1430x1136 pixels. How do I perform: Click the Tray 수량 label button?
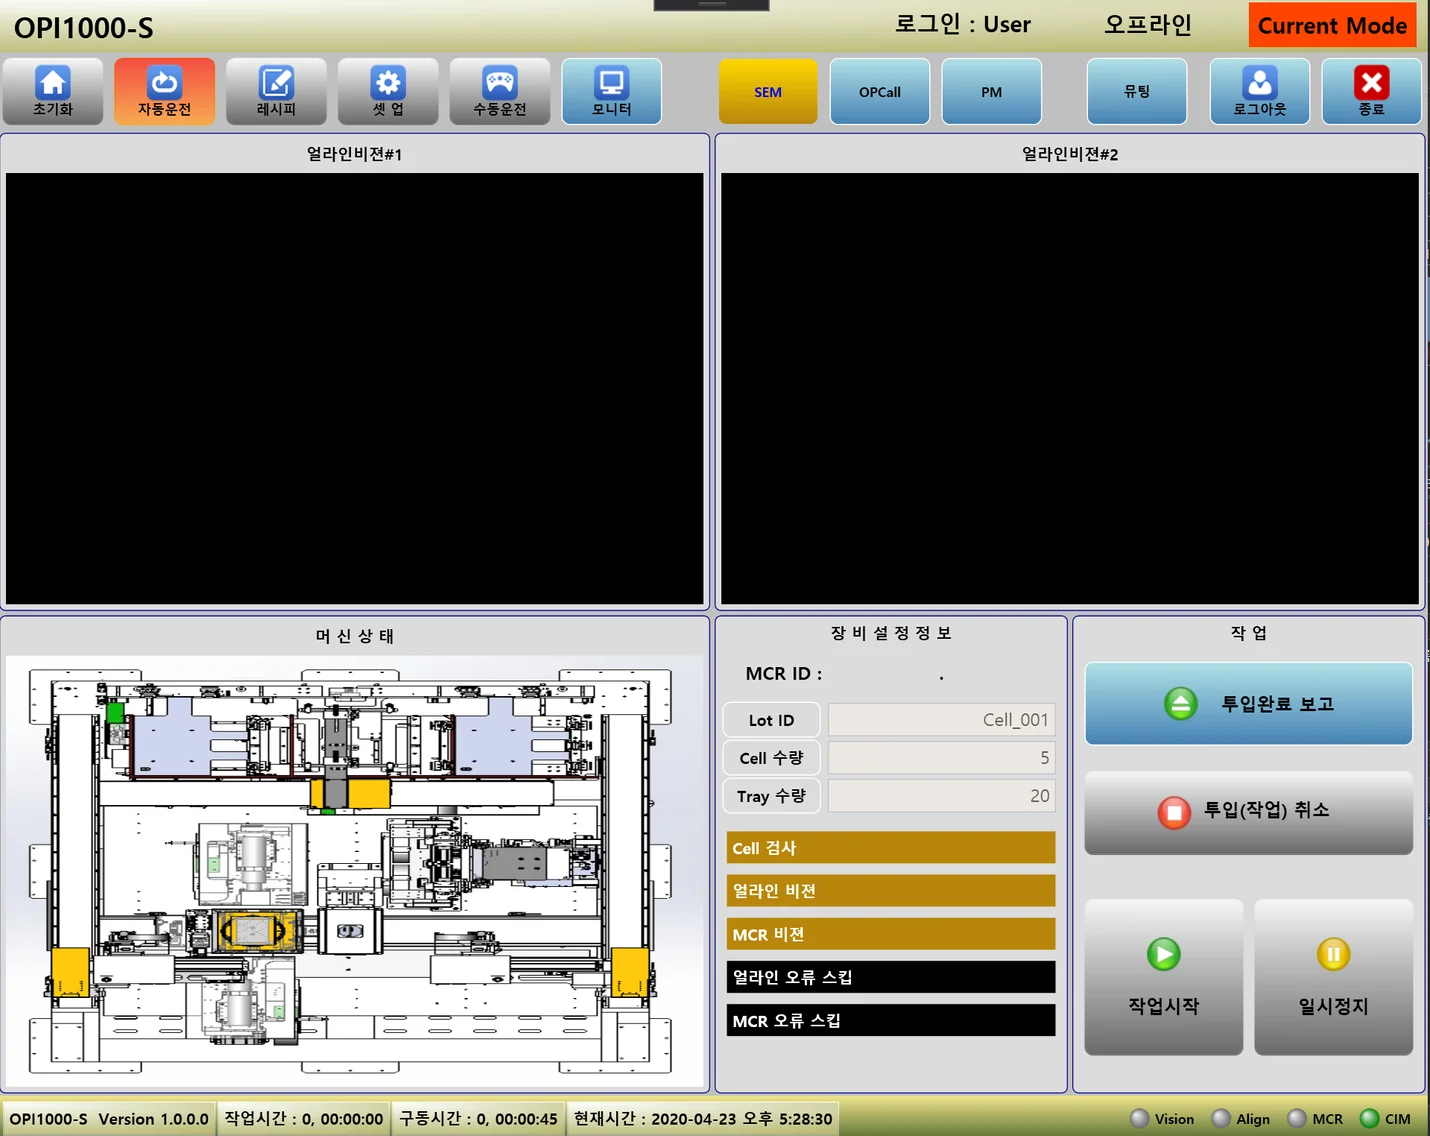coord(771,796)
